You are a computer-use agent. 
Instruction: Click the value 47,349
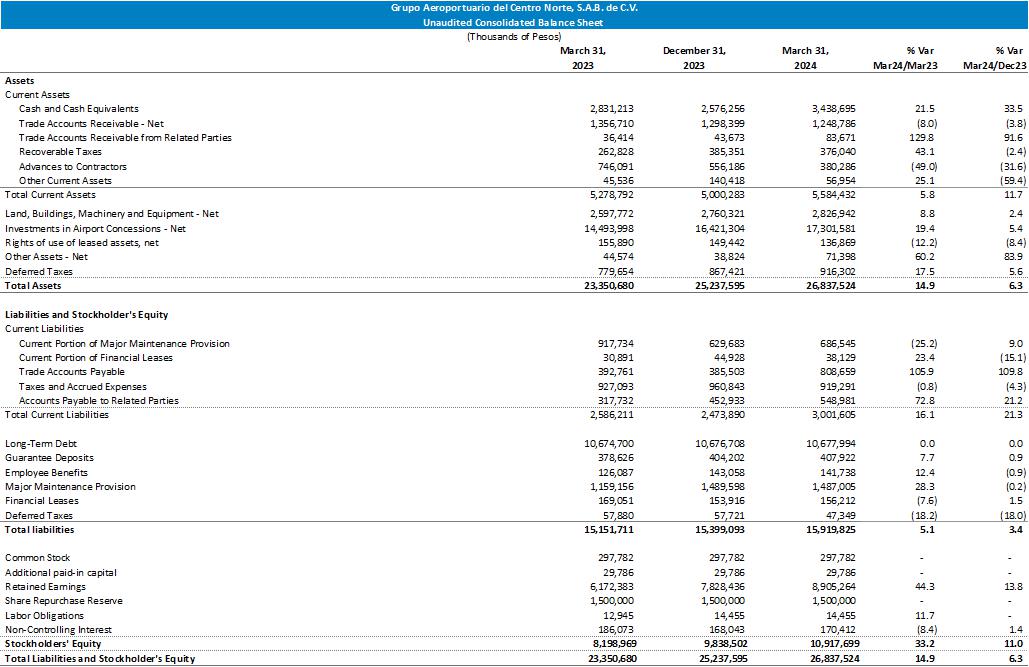tap(841, 516)
